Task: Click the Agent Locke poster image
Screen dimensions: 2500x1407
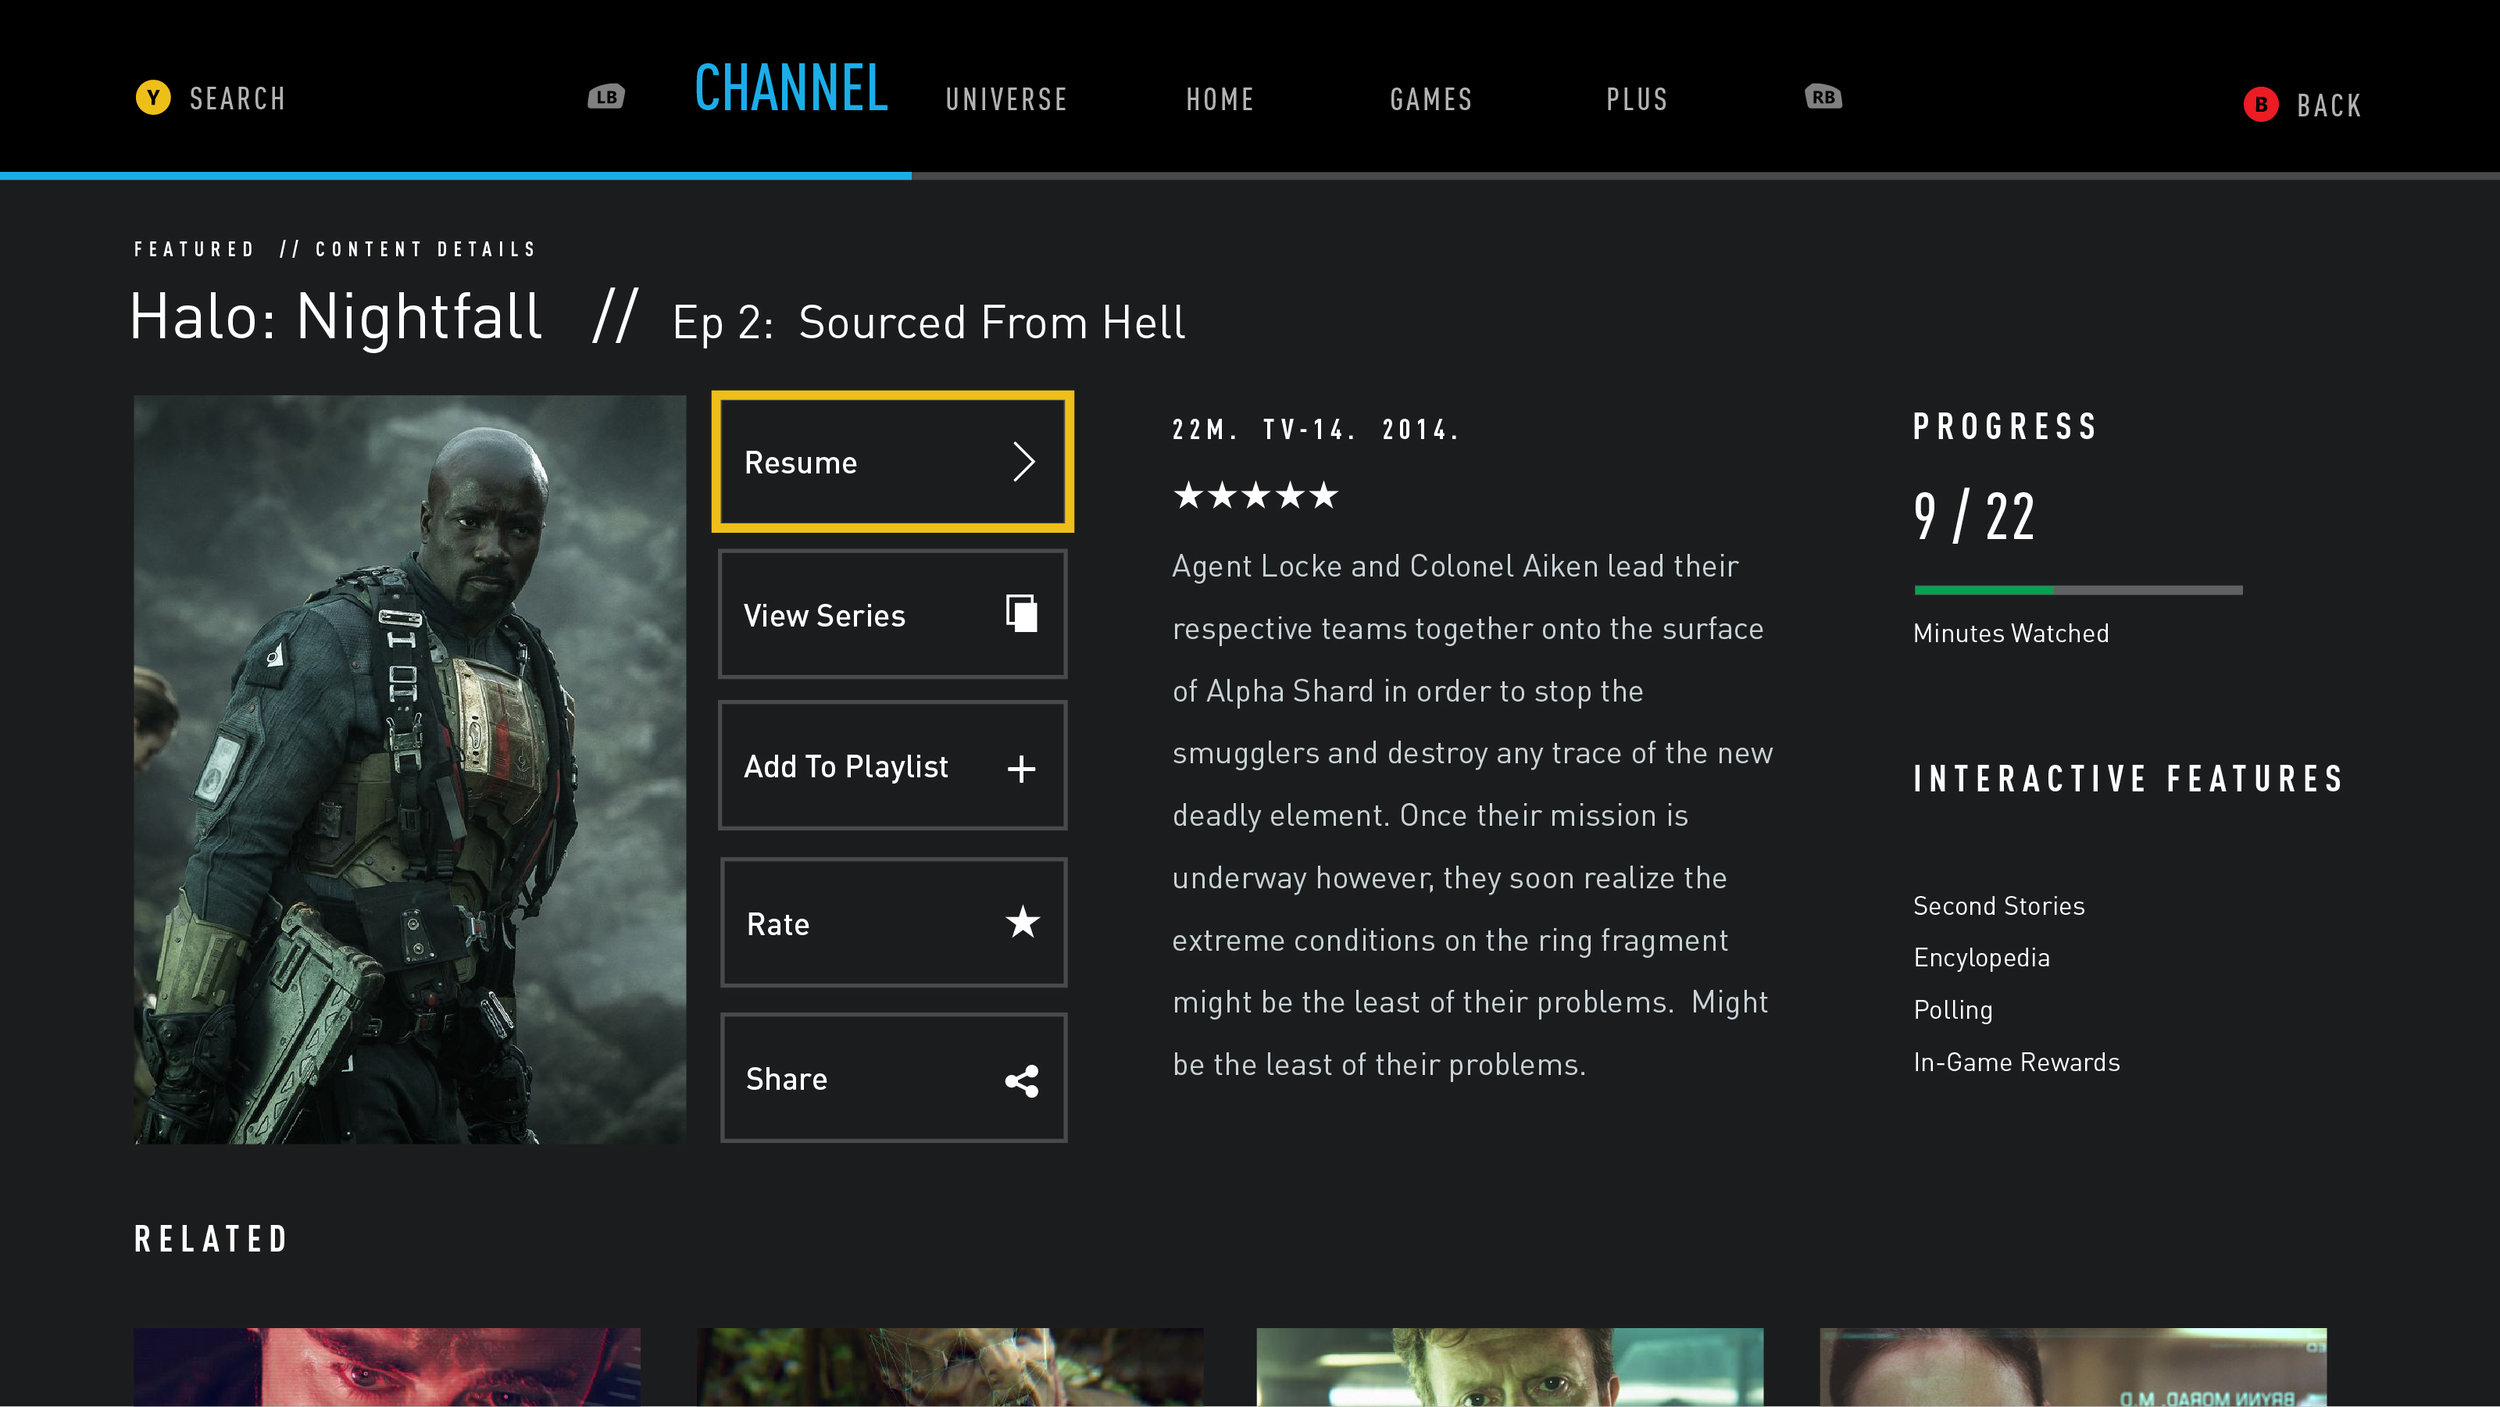Action: point(410,769)
